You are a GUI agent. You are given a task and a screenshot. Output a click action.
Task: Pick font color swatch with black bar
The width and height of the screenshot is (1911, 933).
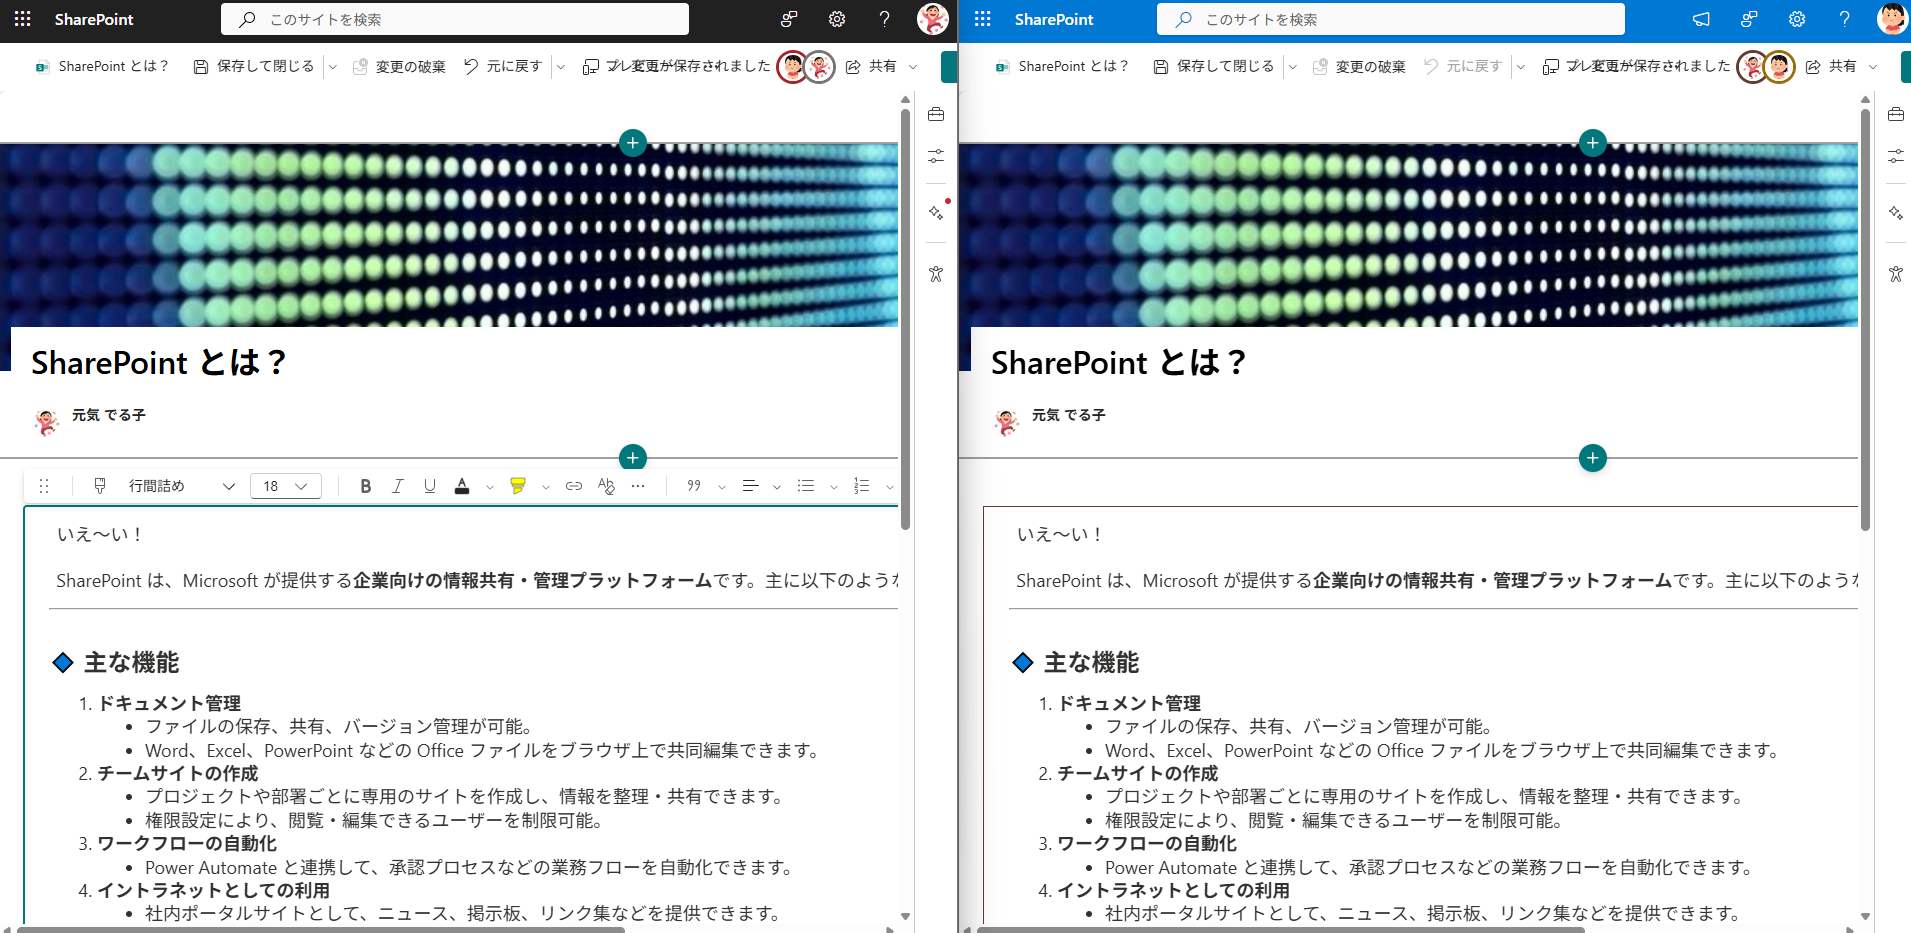(462, 486)
